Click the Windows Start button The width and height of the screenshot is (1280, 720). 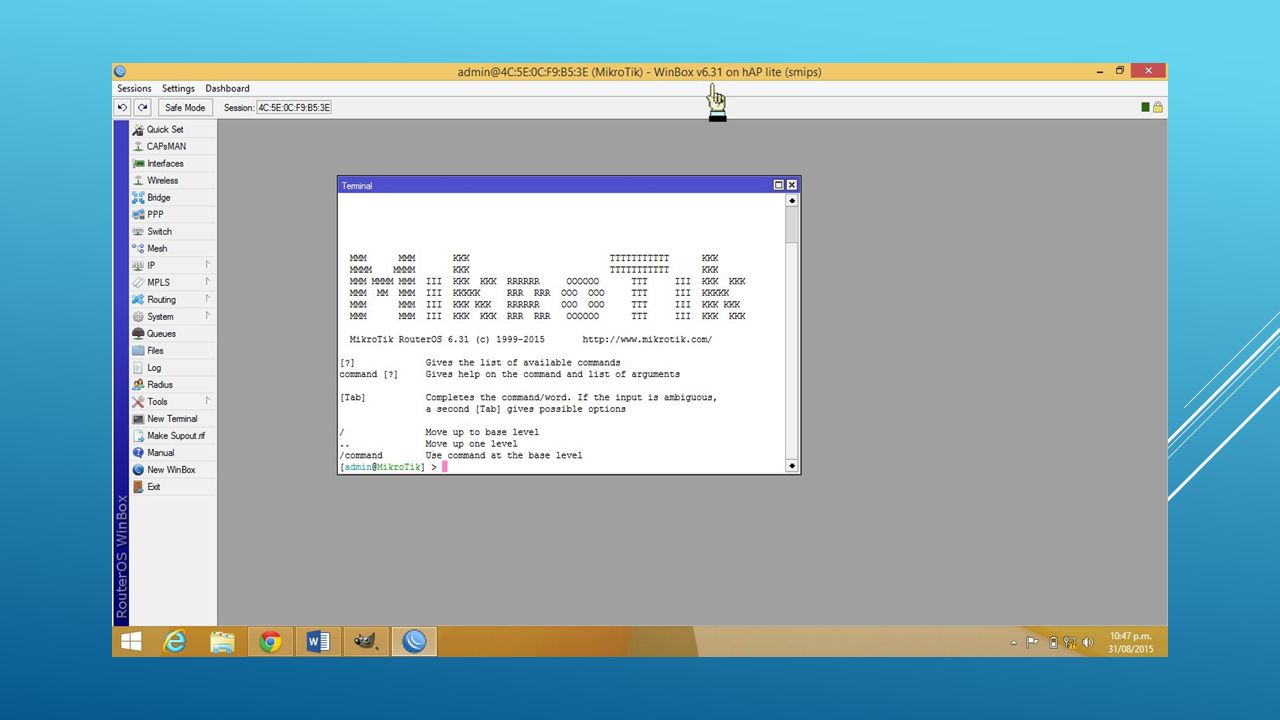131,642
